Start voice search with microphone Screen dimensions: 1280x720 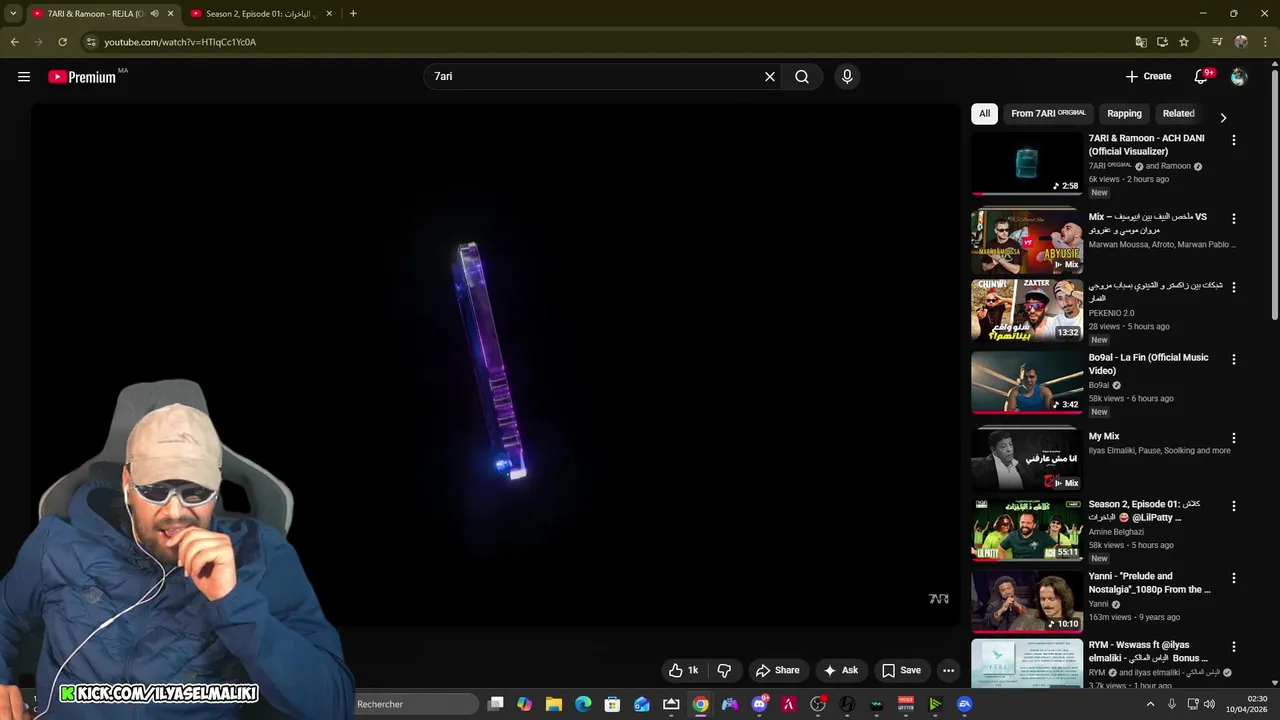[x=847, y=77]
